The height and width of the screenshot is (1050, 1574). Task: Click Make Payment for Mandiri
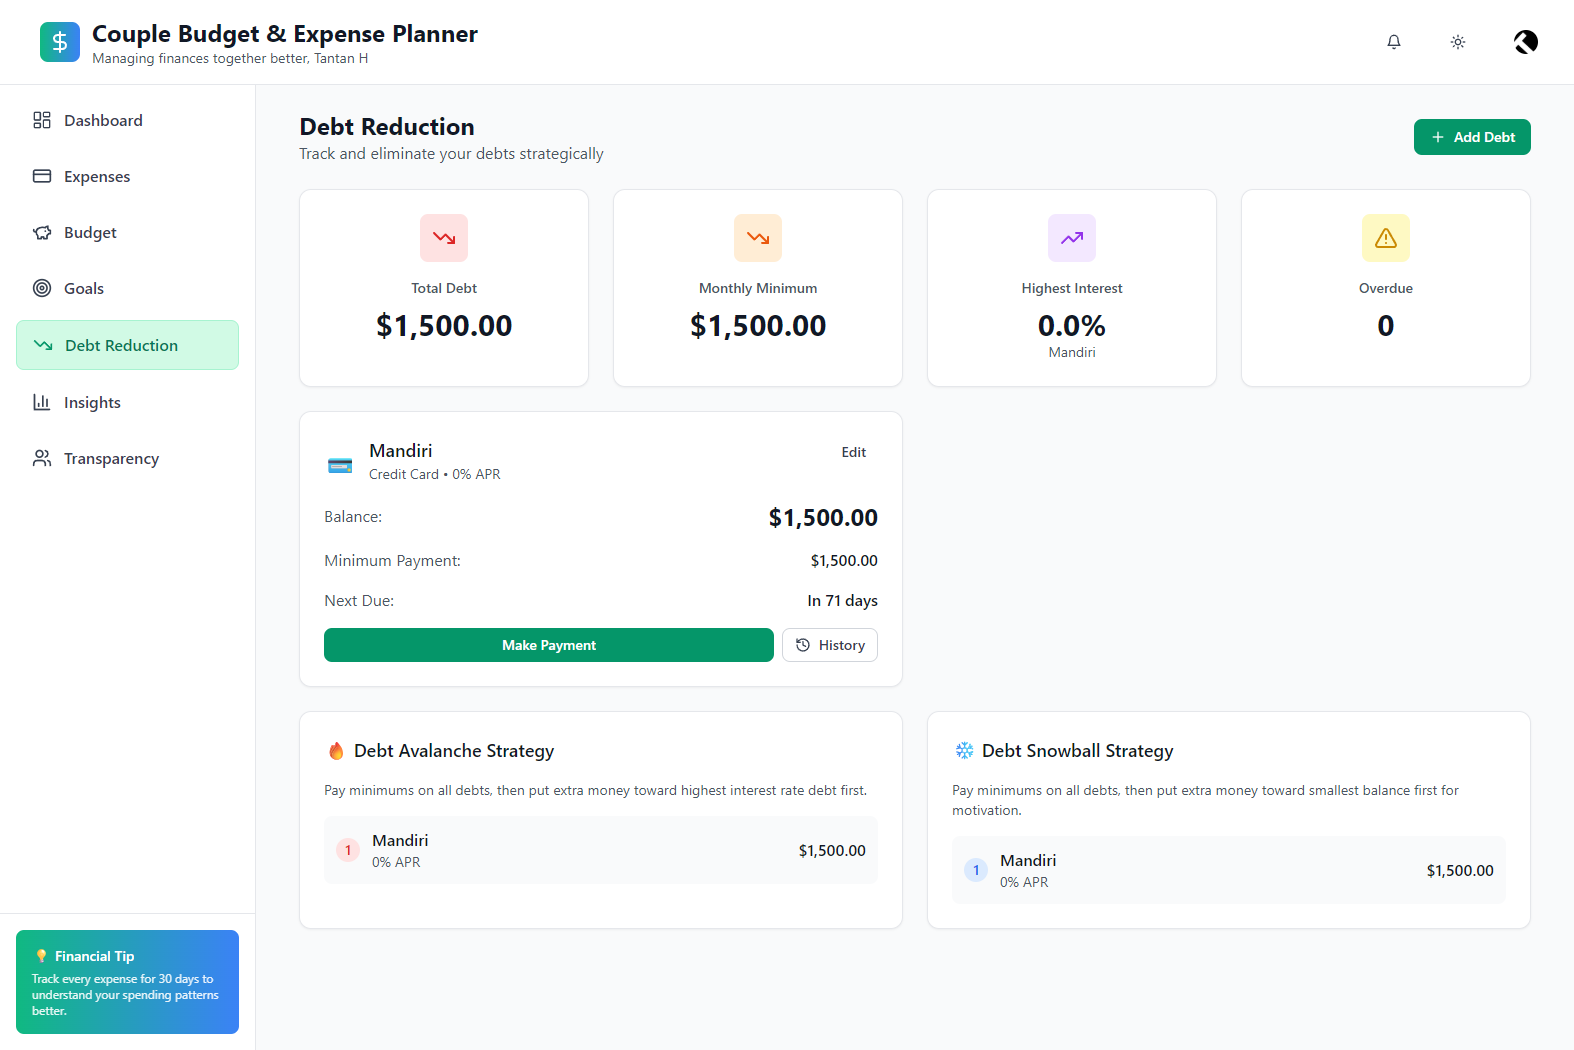[x=548, y=645]
